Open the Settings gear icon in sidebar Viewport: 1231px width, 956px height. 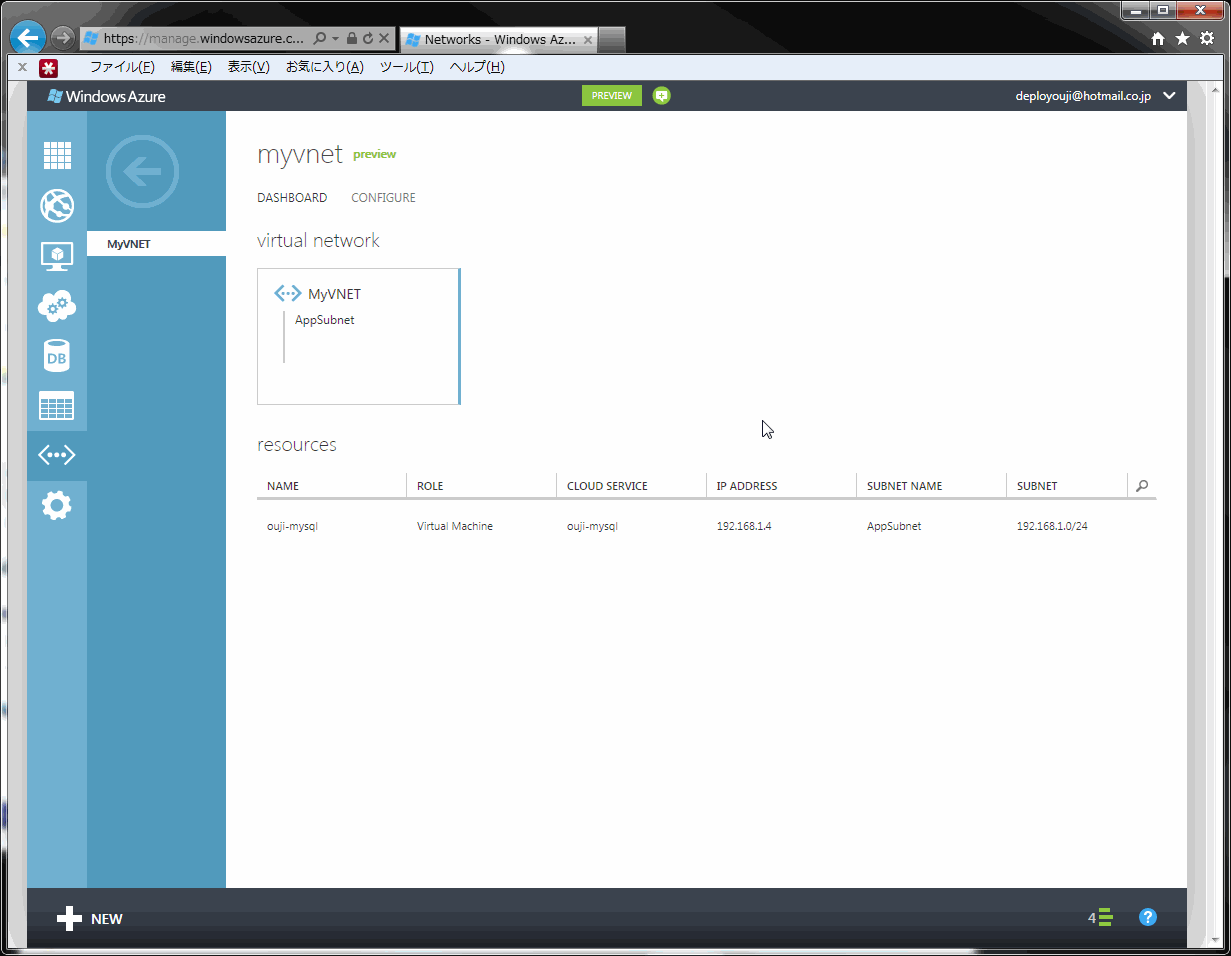pyautogui.click(x=57, y=506)
